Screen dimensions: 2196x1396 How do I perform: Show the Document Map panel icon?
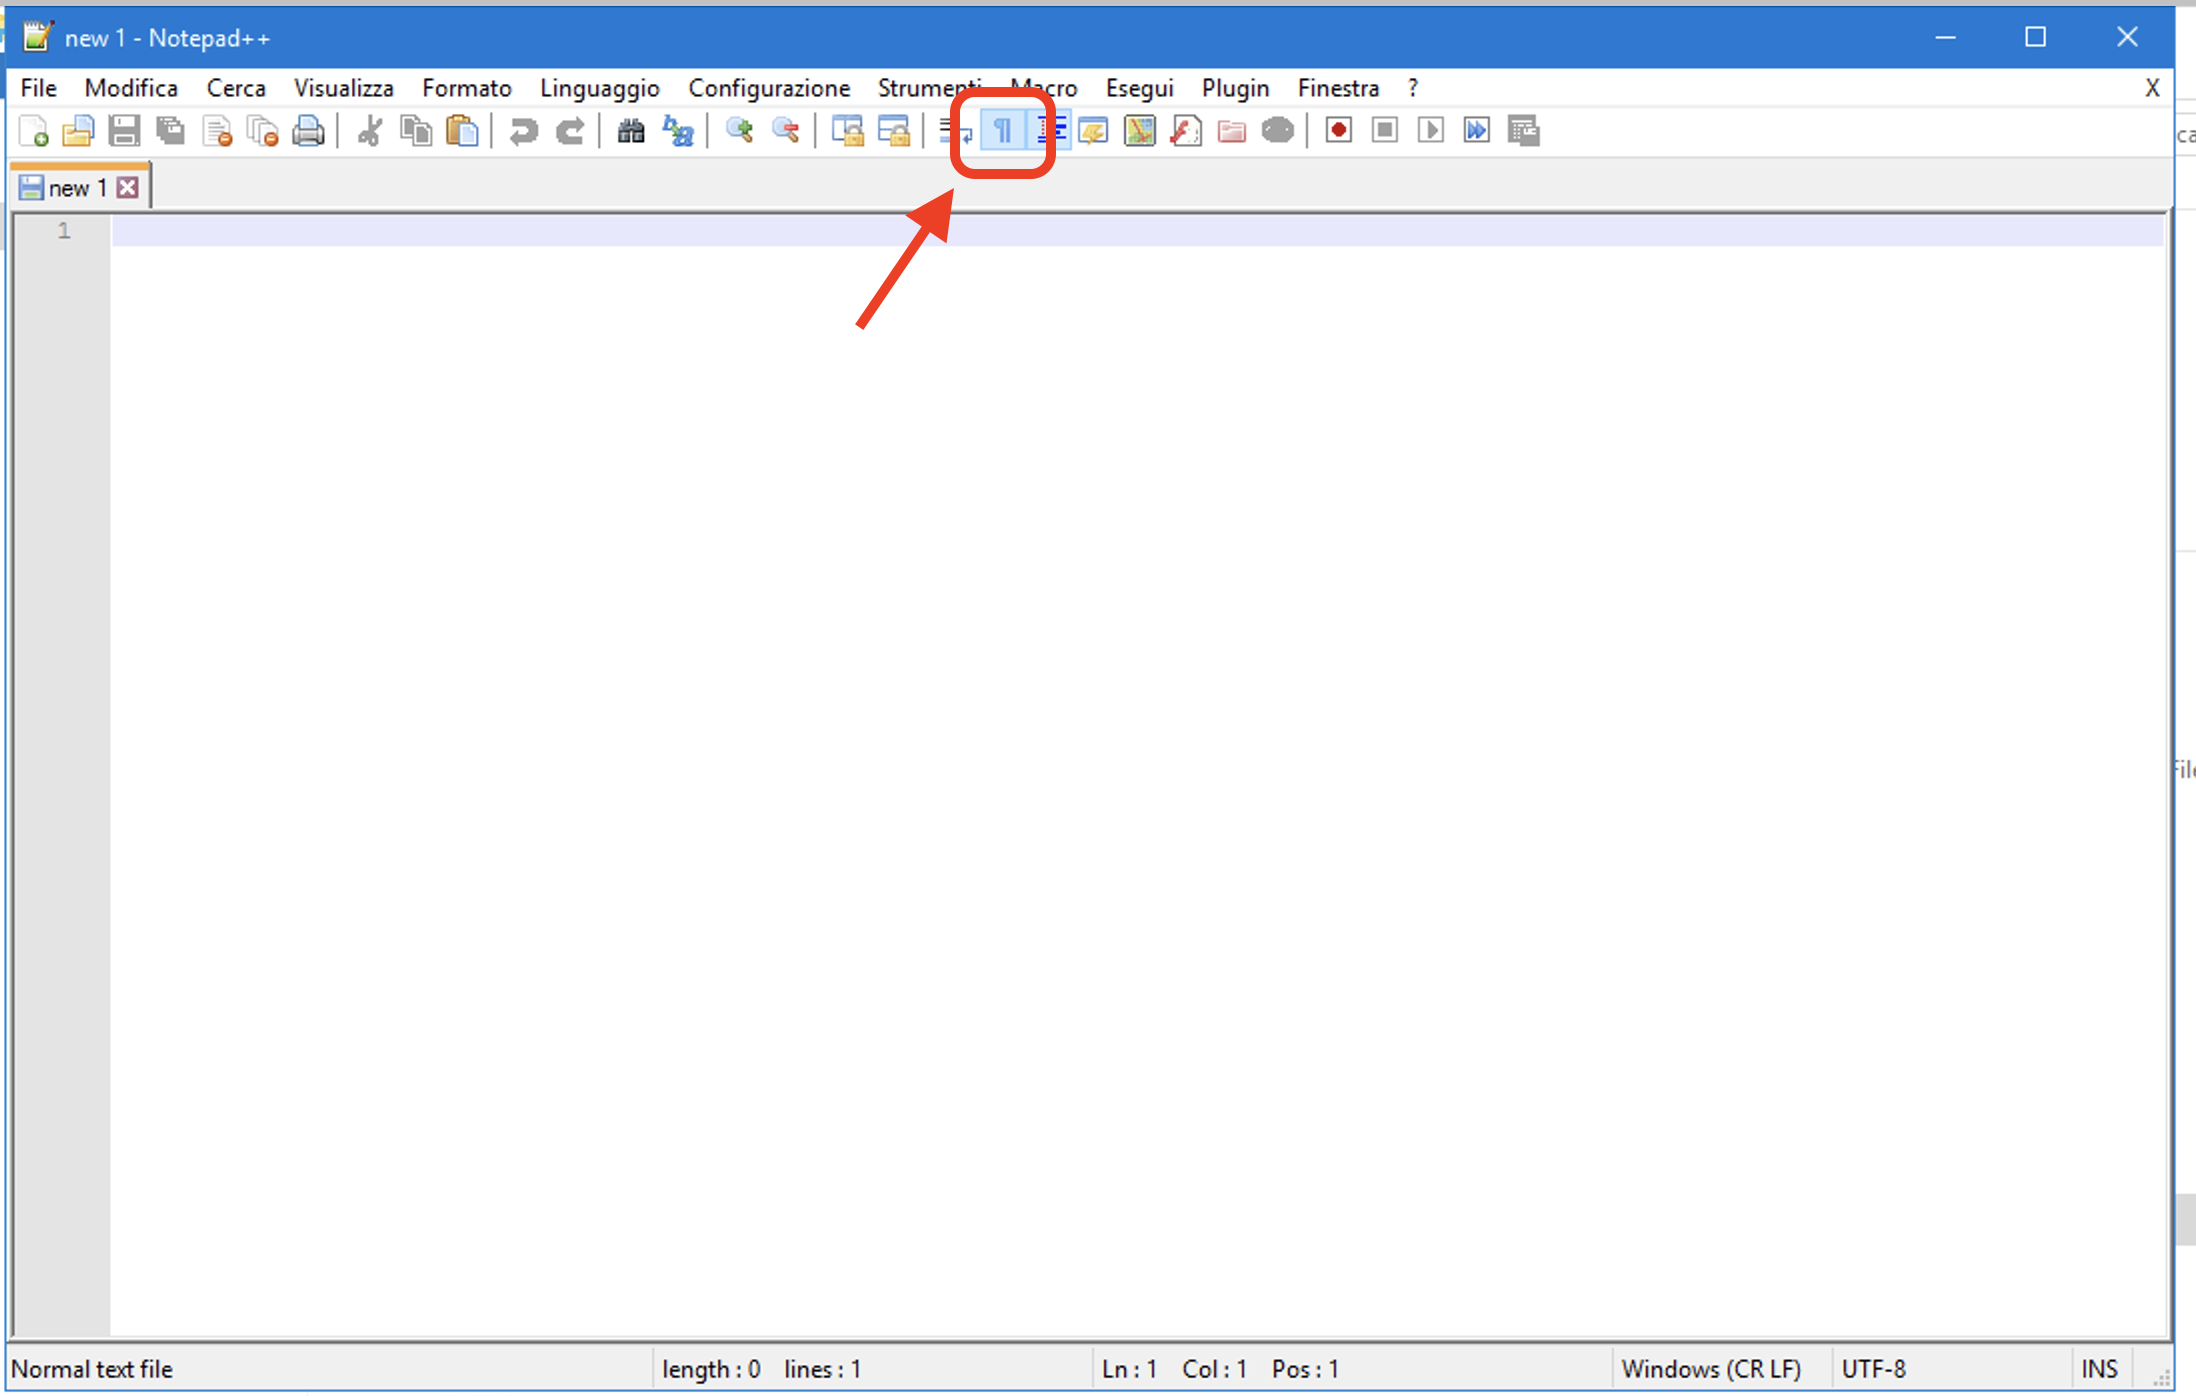coord(1139,131)
